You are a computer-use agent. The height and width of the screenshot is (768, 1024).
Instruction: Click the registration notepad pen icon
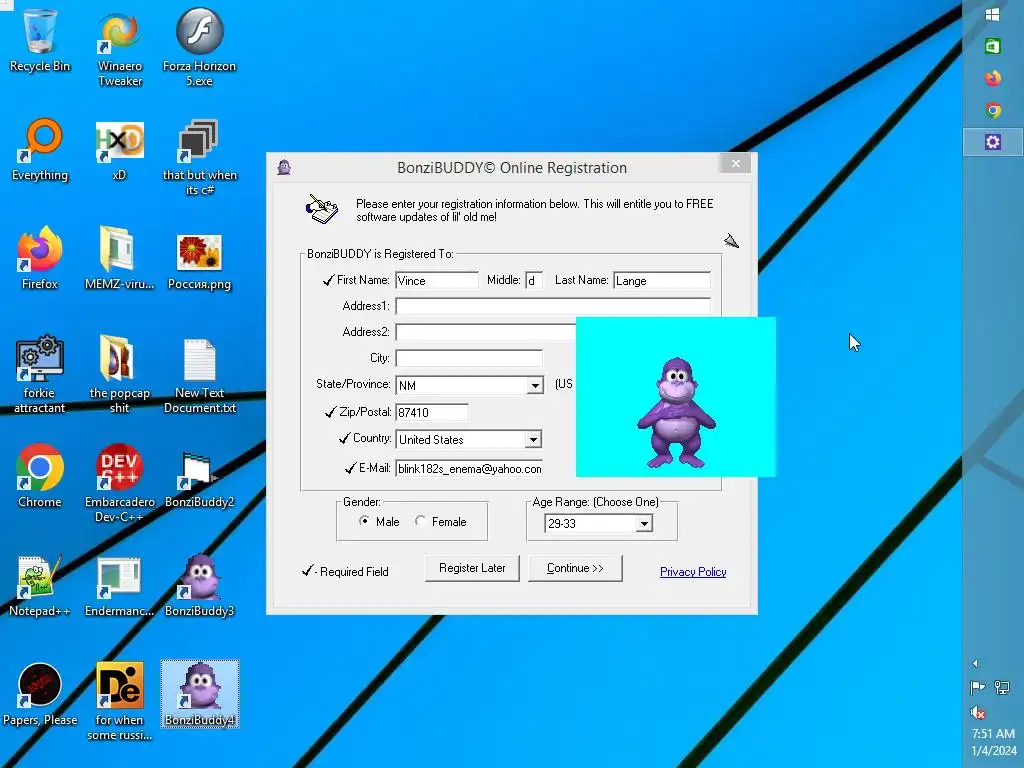[x=322, y=209]
